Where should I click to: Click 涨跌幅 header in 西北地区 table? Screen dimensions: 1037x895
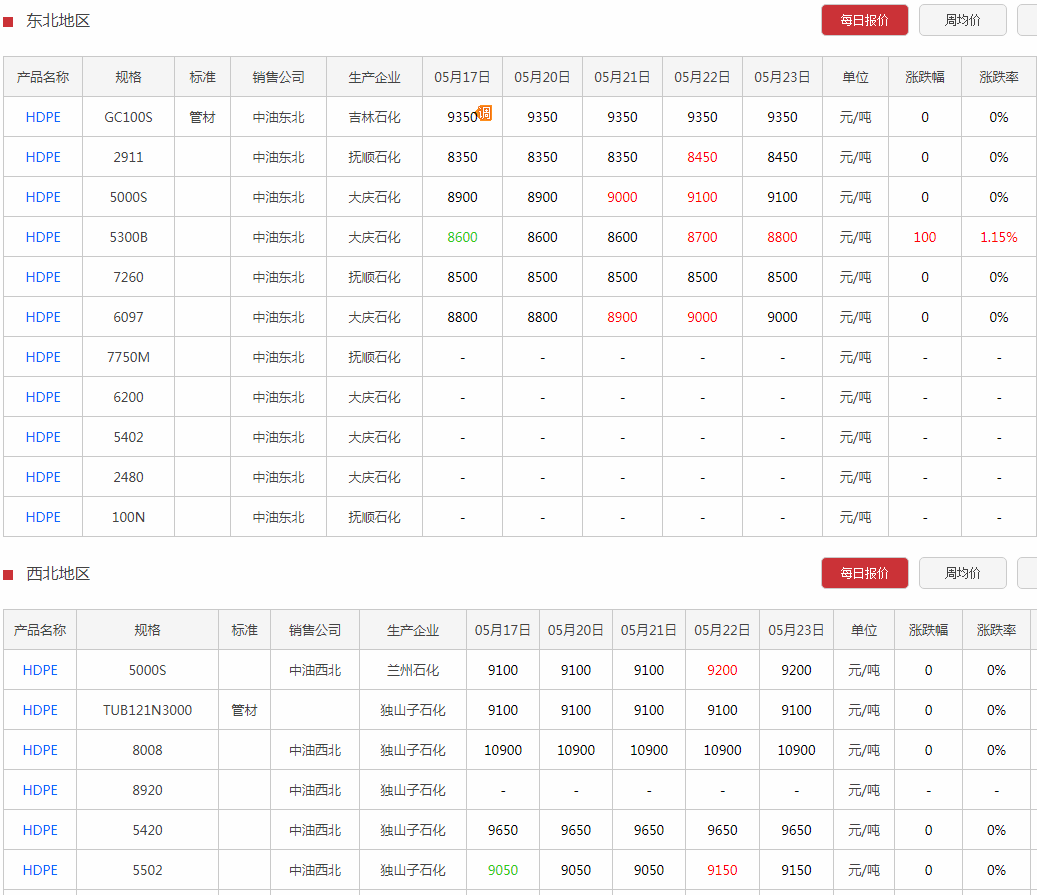click(x=929, y=630)
